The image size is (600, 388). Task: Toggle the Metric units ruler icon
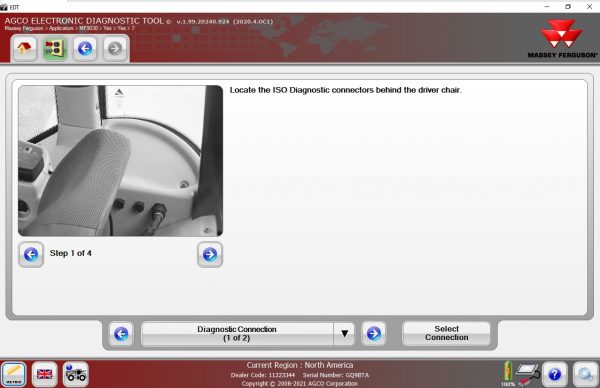pyautogui.click(x=14, y=374)
